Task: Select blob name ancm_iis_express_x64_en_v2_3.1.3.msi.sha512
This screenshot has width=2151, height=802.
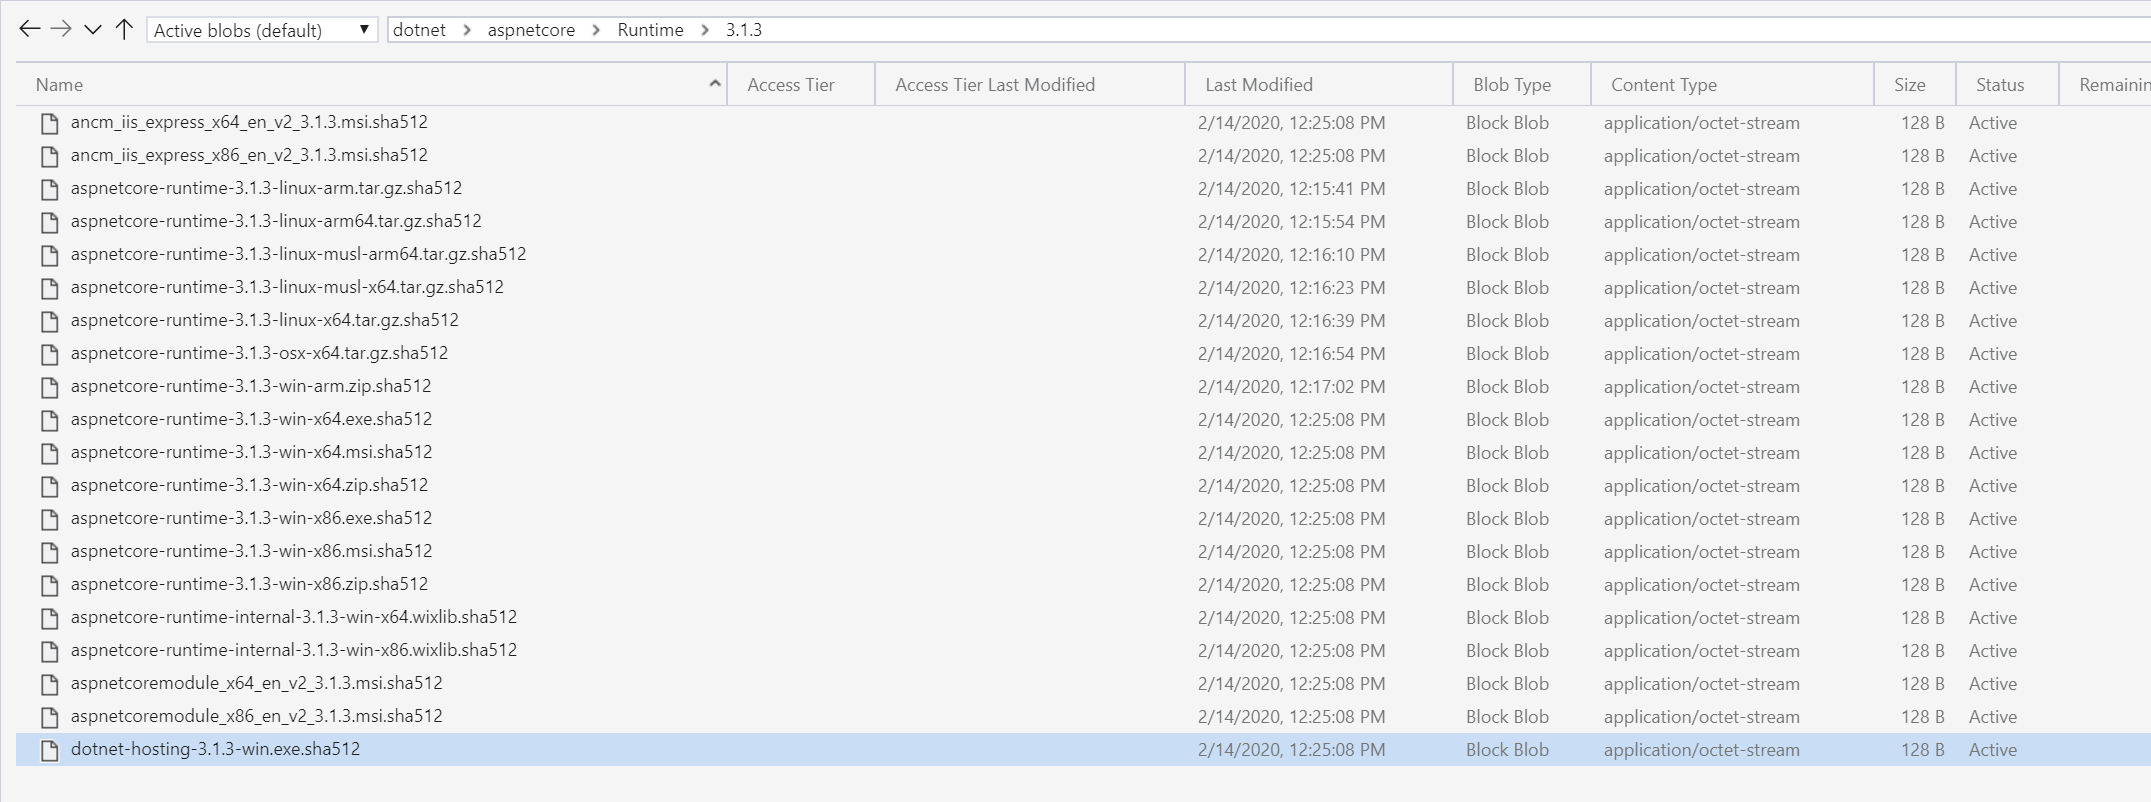Action: pos(249,122)
